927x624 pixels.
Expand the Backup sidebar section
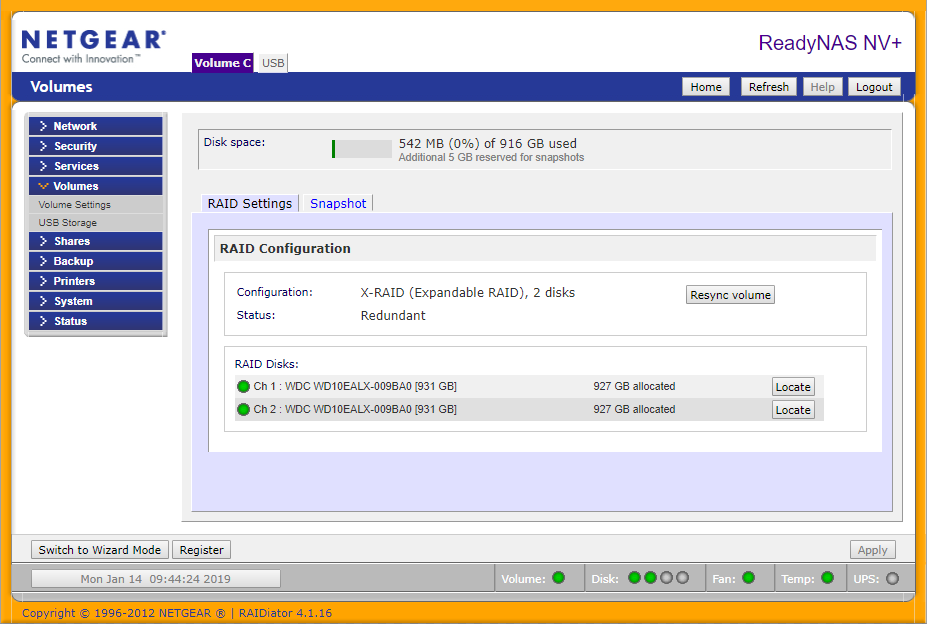(x=95, y=261)
